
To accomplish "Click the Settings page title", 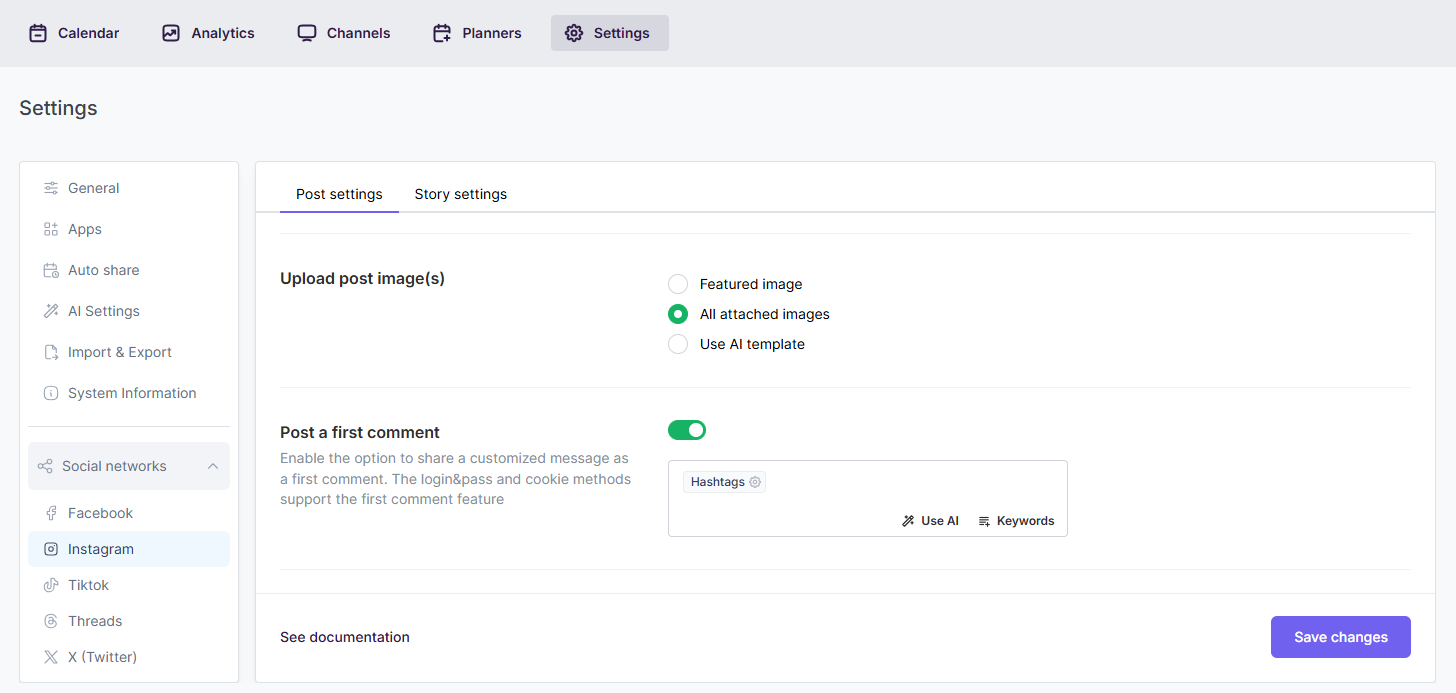I will [x=58, y=108].
